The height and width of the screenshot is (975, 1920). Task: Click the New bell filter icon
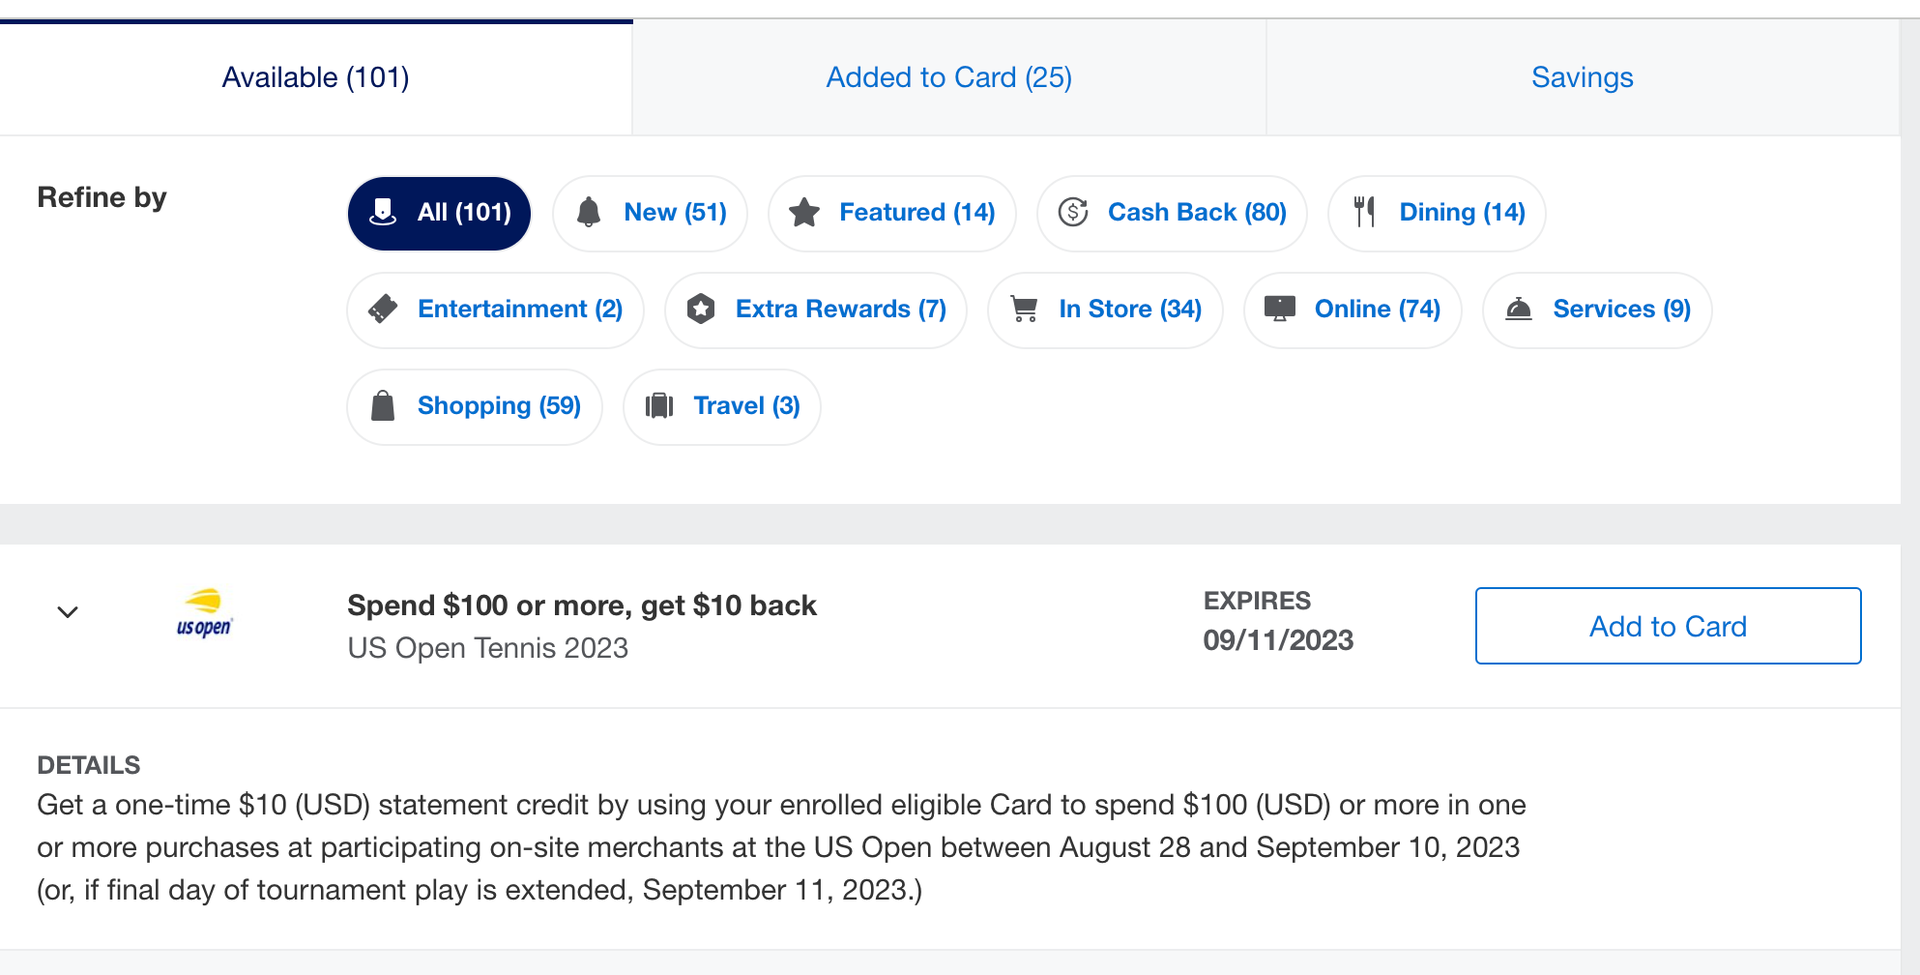(589, 212)
